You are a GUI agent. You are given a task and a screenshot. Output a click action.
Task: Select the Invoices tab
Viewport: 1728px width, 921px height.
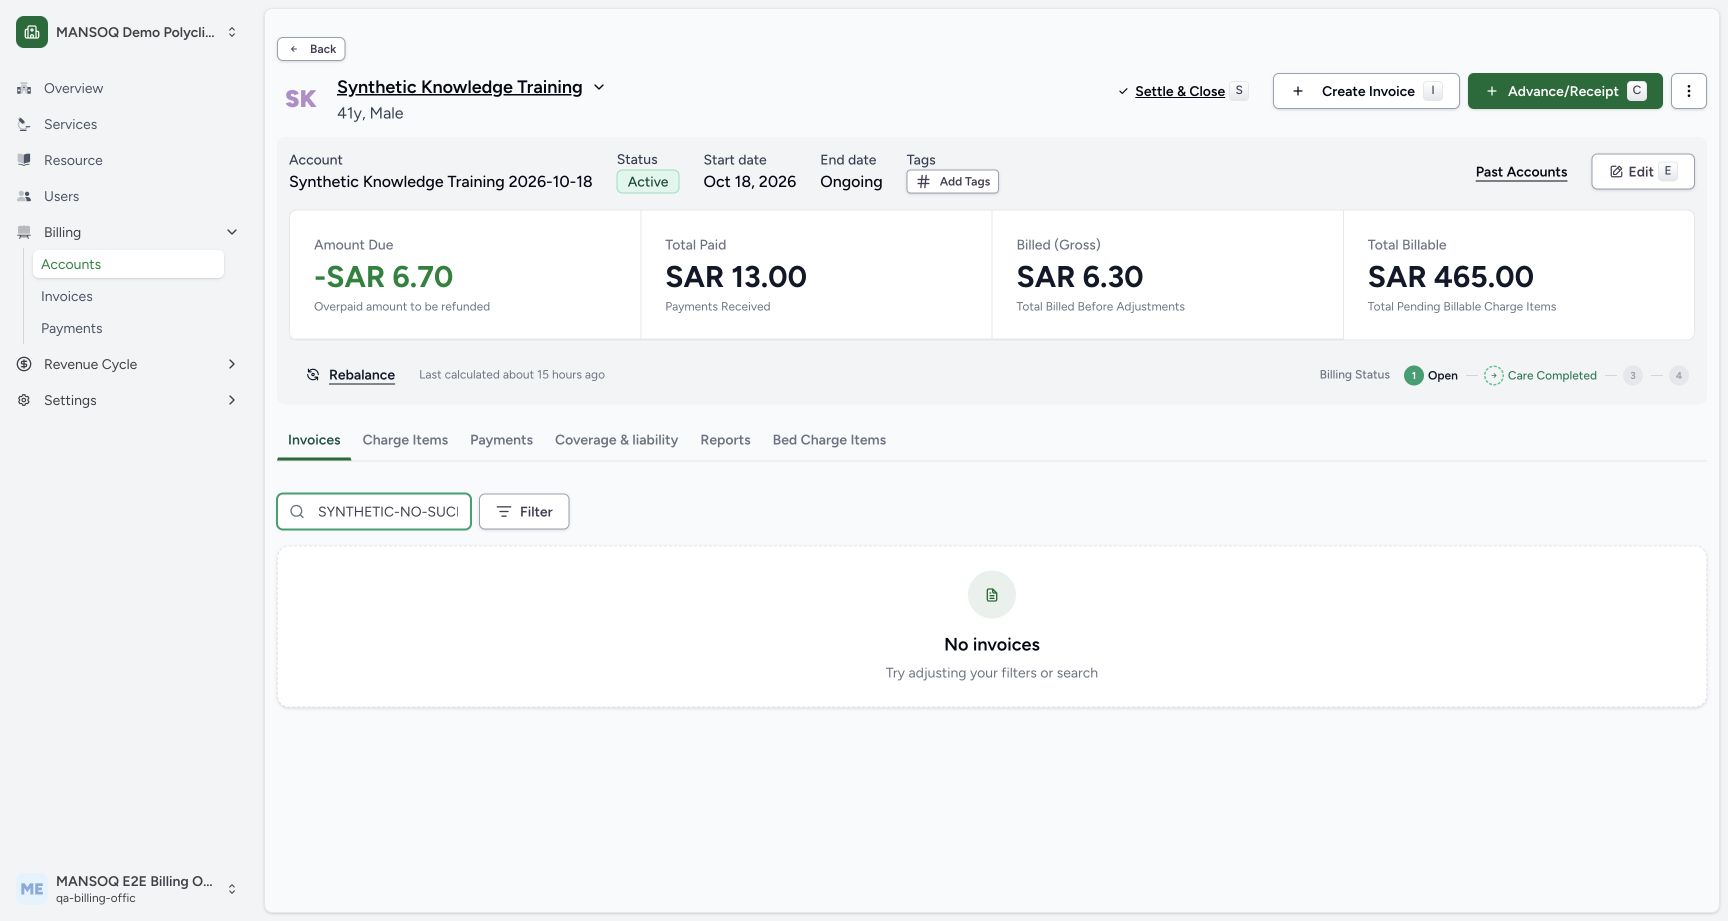point(314,440)
